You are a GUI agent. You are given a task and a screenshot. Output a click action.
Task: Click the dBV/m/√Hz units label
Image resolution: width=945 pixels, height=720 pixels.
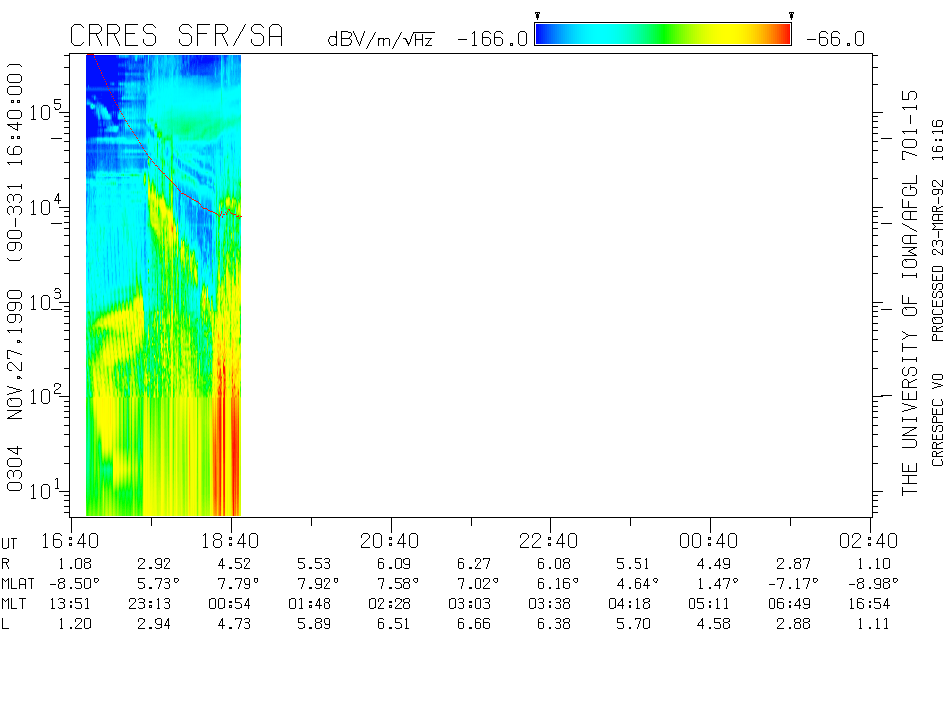[381, 40]
